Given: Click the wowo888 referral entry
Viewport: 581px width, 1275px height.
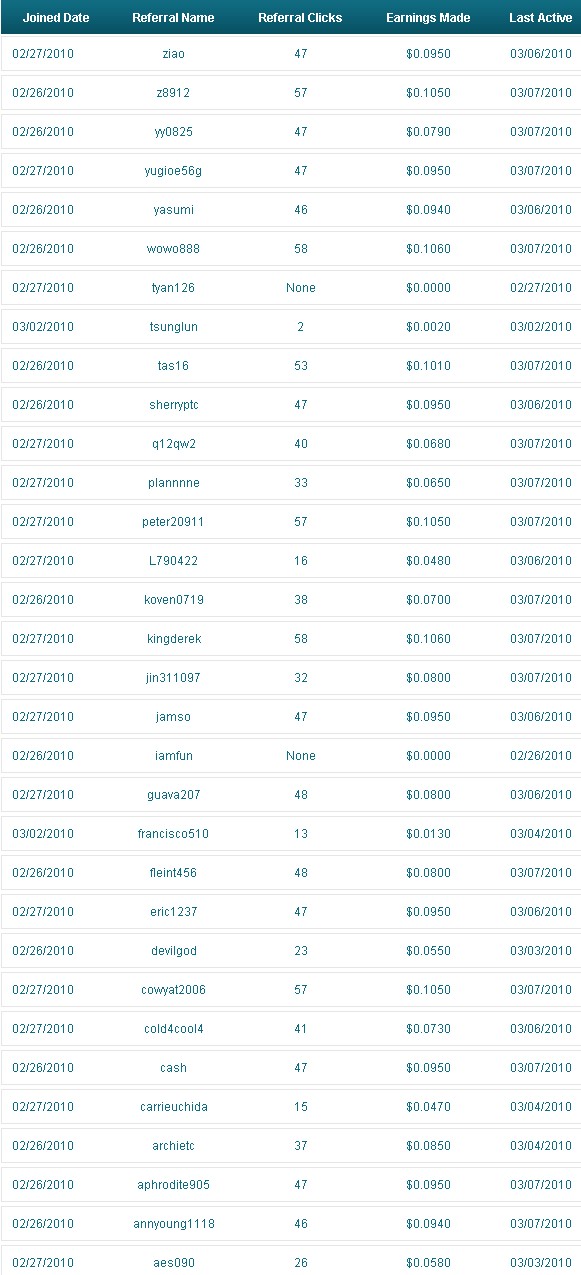Looking at the screenshot, I should click(173, 249).
